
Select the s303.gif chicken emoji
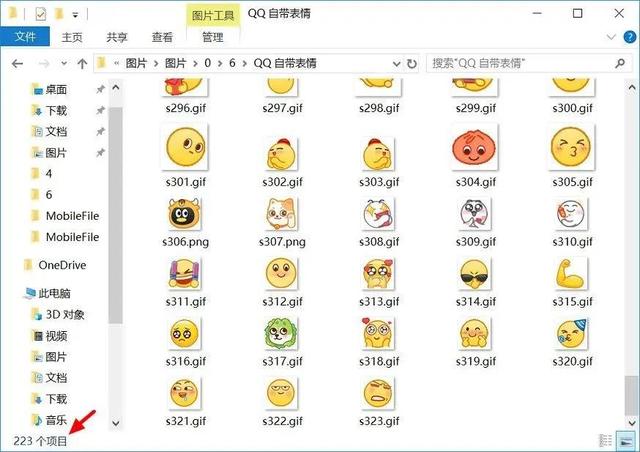tap(378, 154)
